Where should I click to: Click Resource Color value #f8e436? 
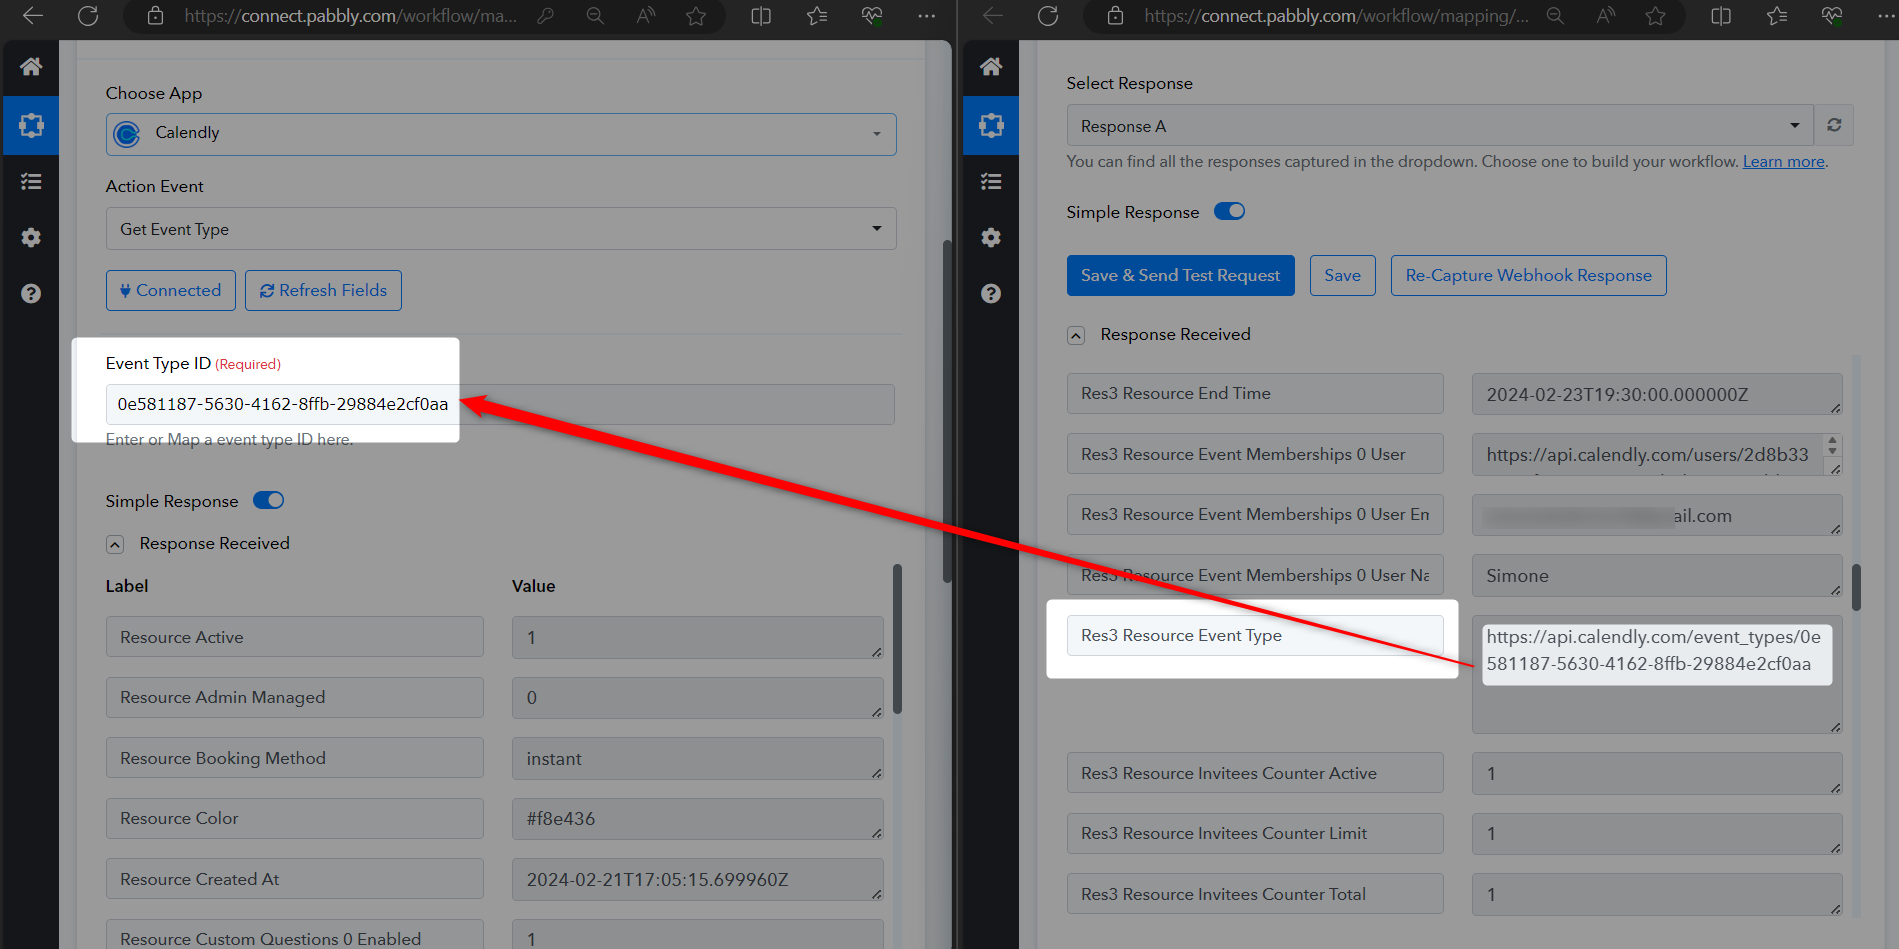698,819
